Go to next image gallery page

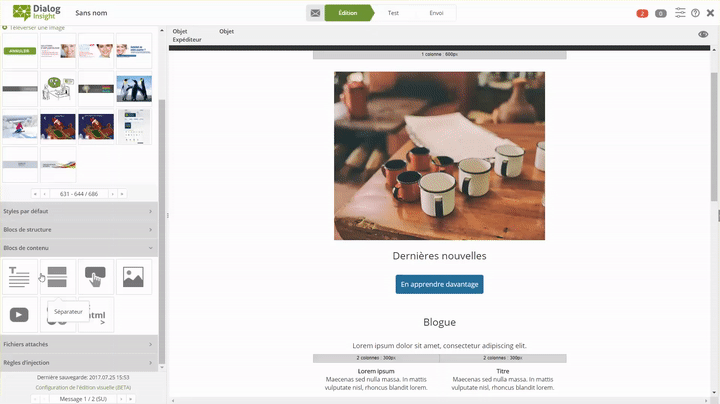112,194
